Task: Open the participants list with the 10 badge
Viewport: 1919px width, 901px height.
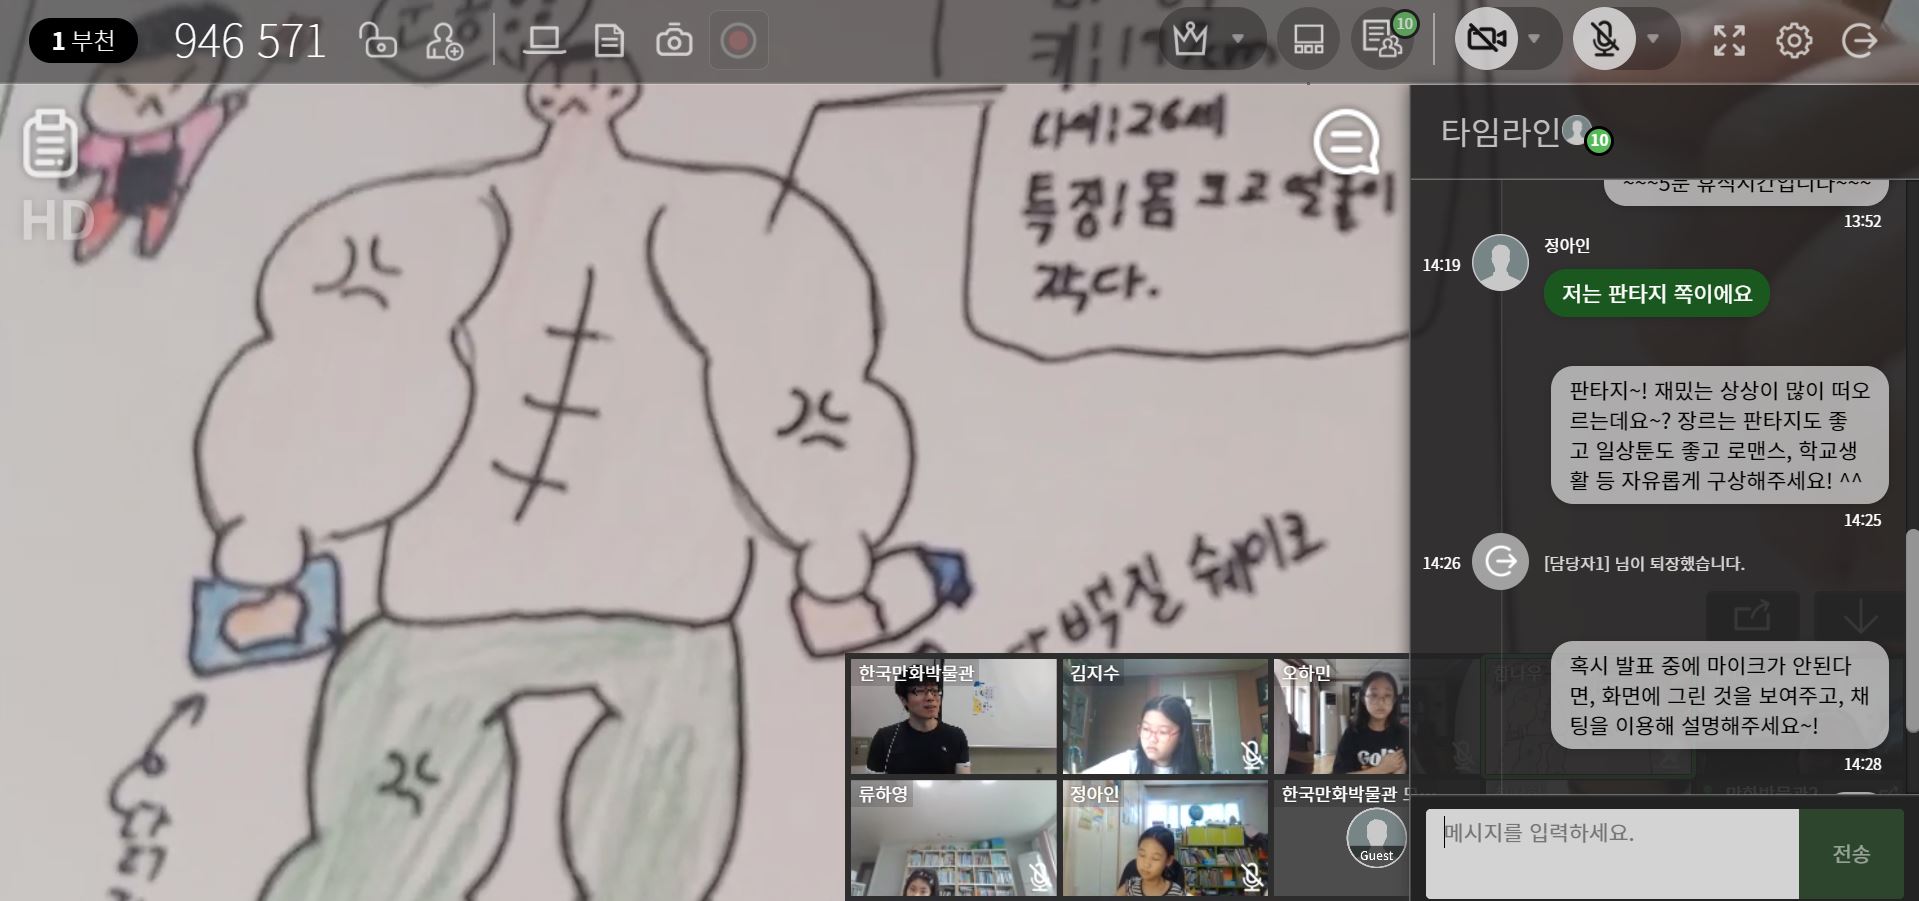Action: click(1383, 40)
